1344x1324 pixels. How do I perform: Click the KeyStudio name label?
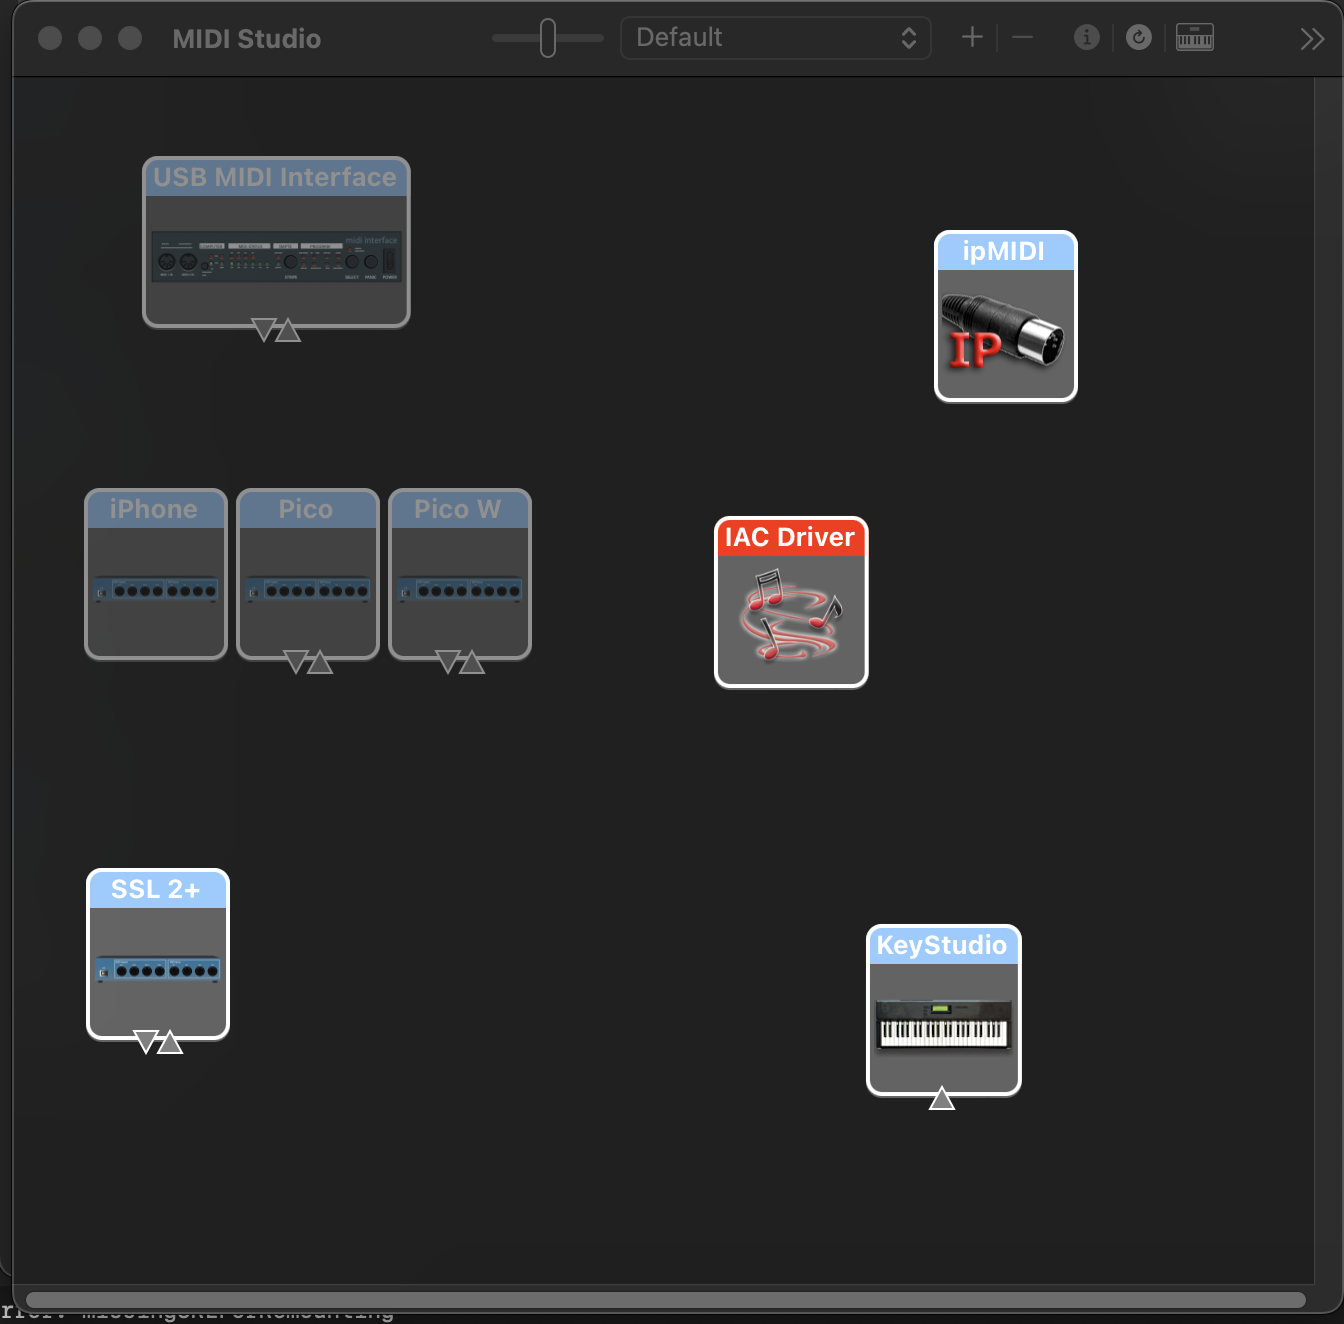[942, 945]
